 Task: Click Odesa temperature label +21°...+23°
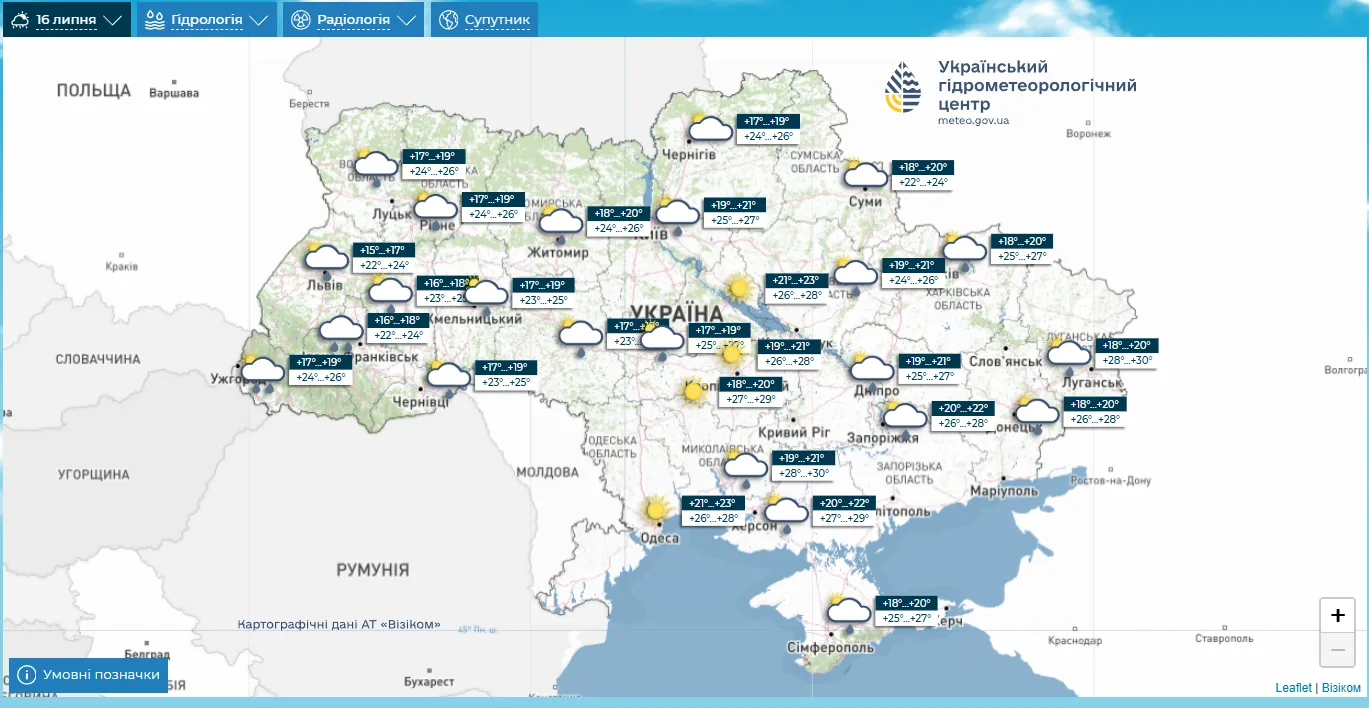click(x=713, y=503)
